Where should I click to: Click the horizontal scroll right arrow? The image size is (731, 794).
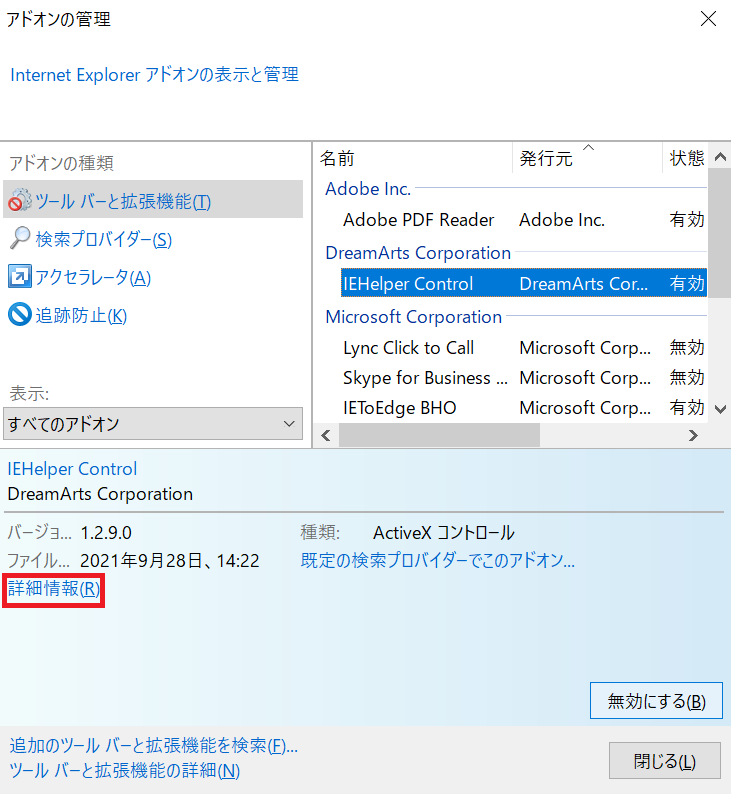(694, 435)
